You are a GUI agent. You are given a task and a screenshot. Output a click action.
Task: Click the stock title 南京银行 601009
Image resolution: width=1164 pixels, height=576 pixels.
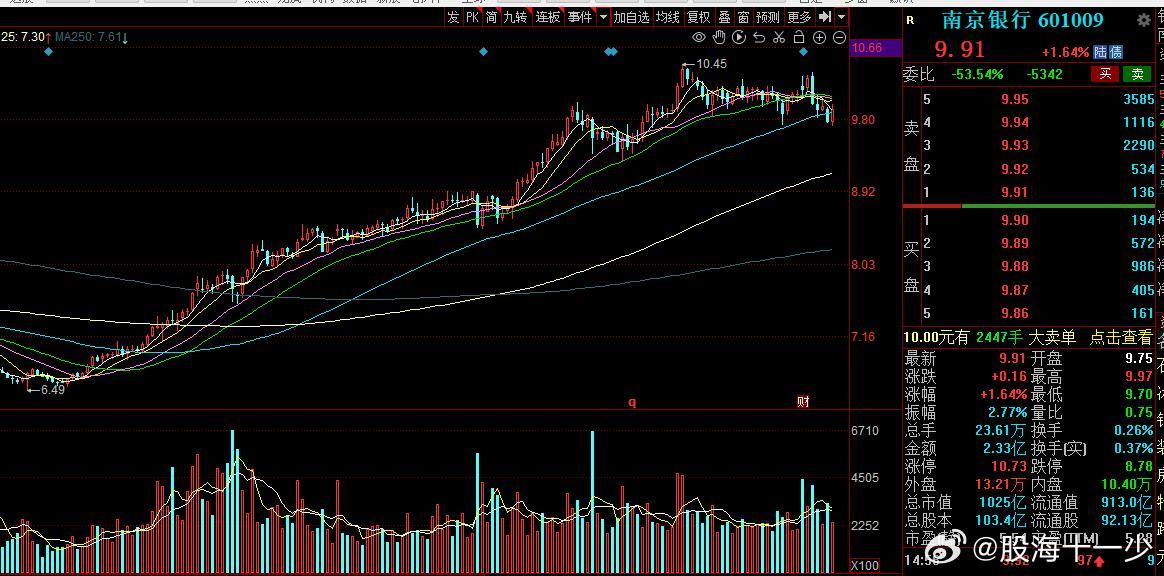[1022, 20]
